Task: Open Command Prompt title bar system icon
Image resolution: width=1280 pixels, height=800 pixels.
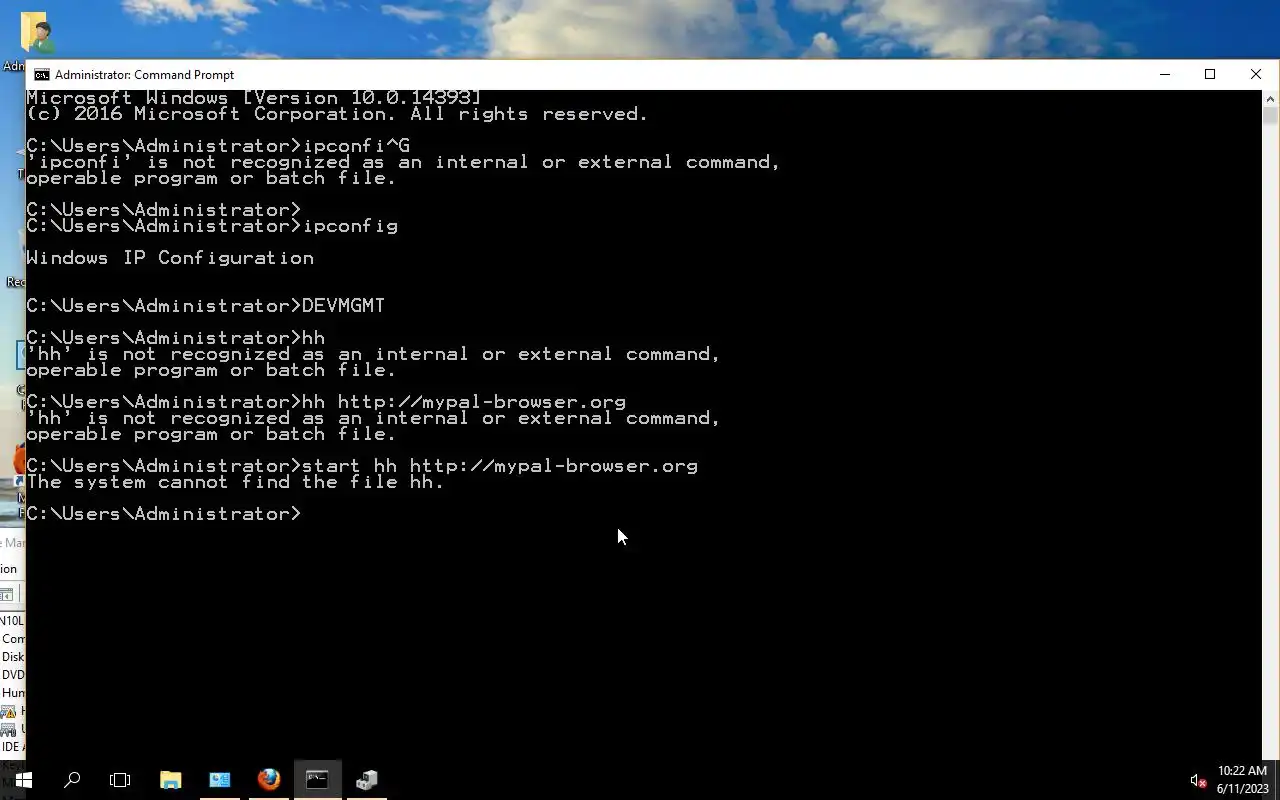Action: [41, 75]
